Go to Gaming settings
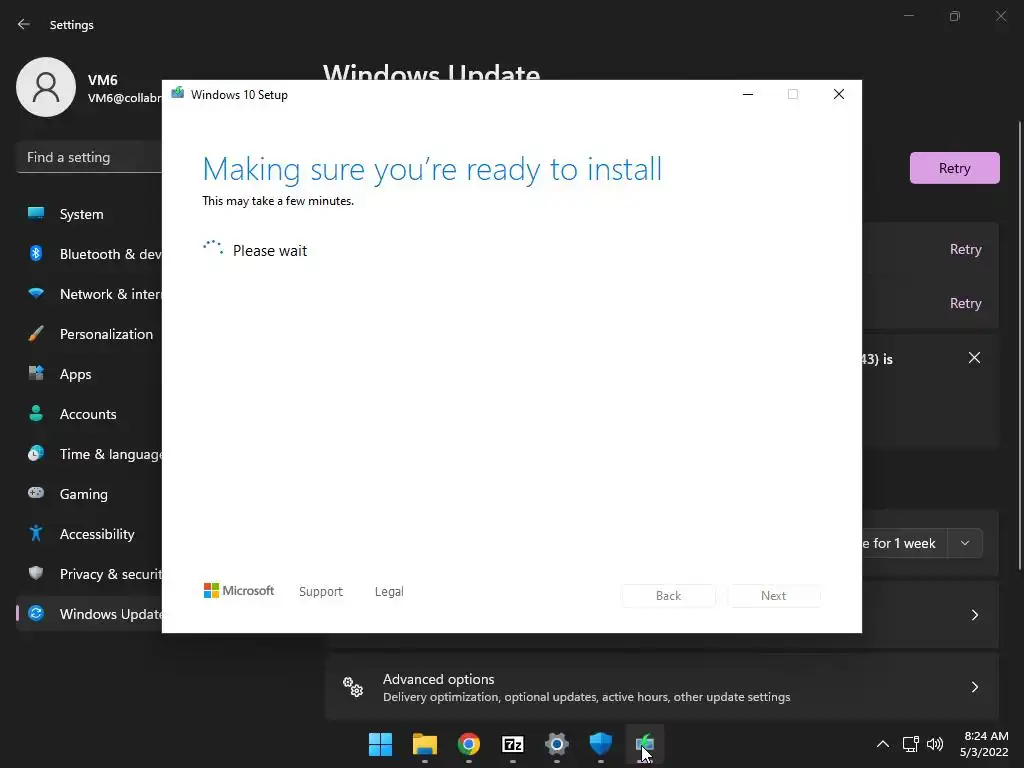 89,494
